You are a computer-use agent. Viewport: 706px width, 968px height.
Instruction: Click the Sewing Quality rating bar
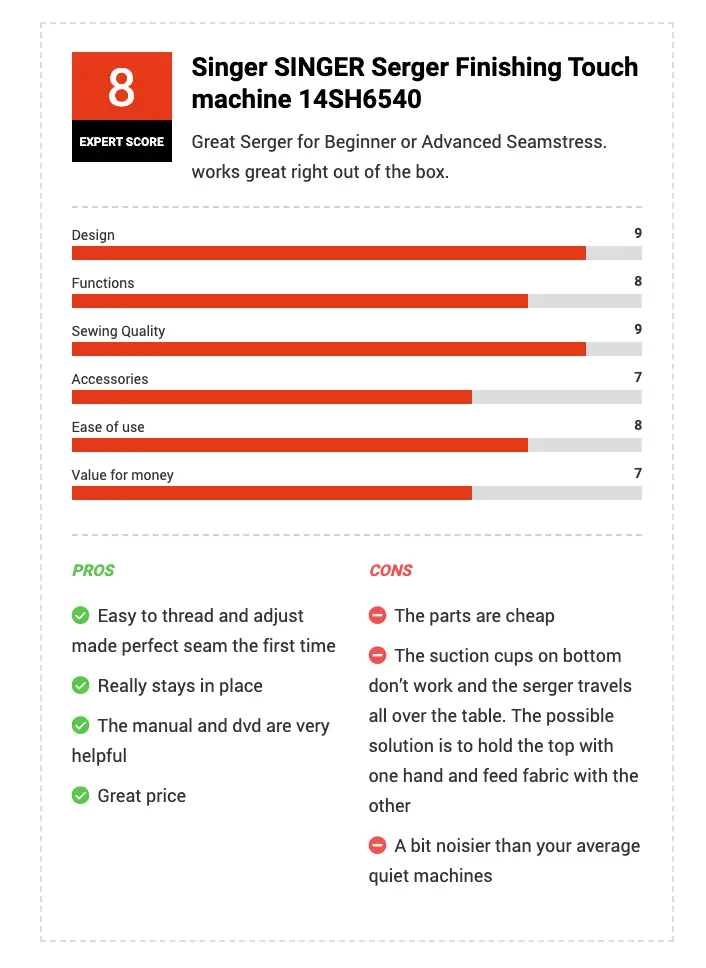coord(357,349)
